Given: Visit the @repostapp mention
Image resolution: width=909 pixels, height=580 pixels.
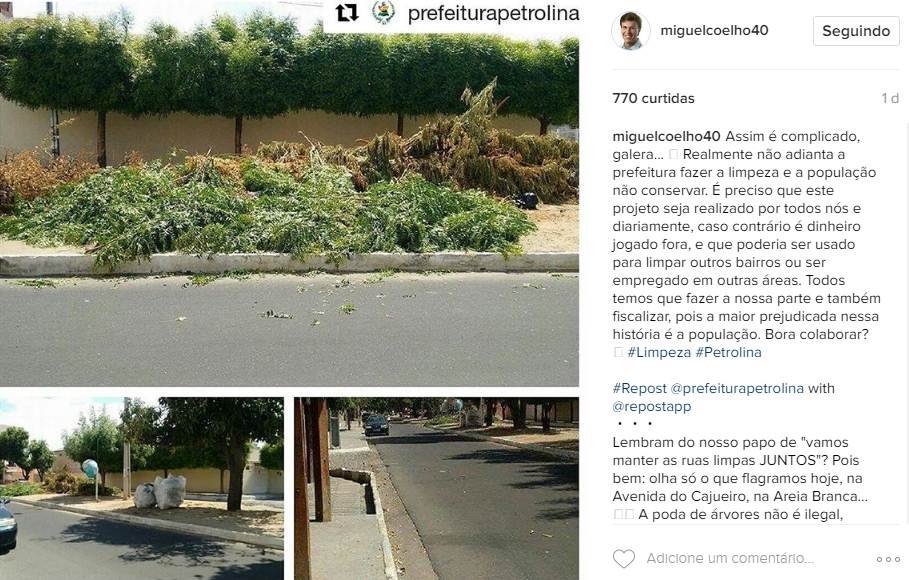Looking at the screenshot, I should (652, 407).
